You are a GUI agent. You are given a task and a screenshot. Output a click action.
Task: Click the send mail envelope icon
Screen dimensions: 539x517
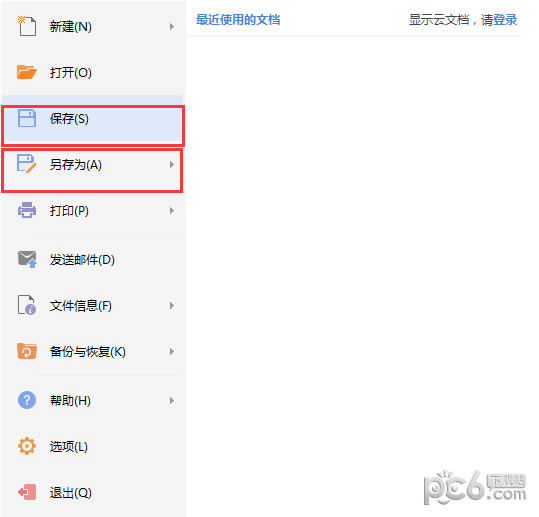tap(27, 259)
